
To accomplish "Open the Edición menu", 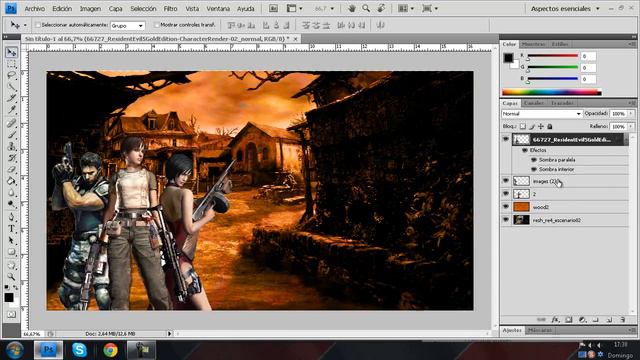I will tap(62, 8).
